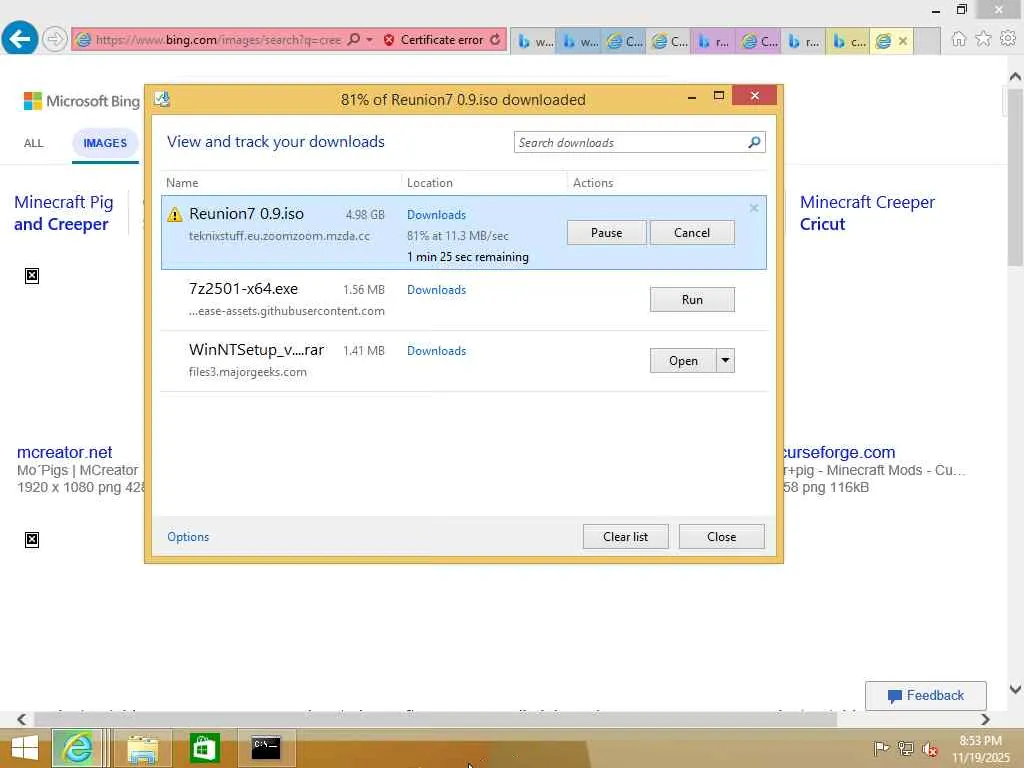This screenshot has width=1024, height=768.
Task: Switch to the ALL search tab
Action: pos(33,143)
